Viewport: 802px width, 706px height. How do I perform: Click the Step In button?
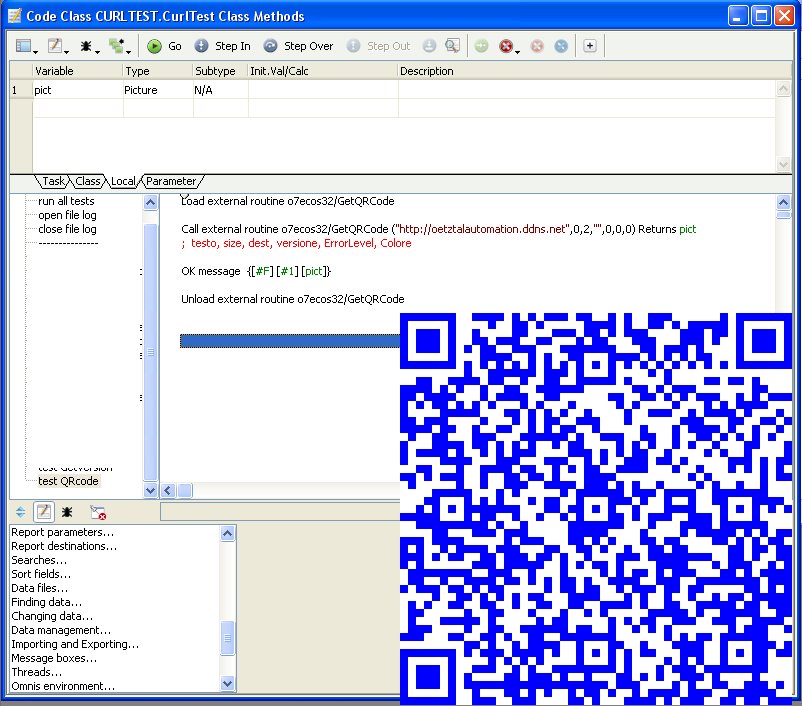(222, 46)
